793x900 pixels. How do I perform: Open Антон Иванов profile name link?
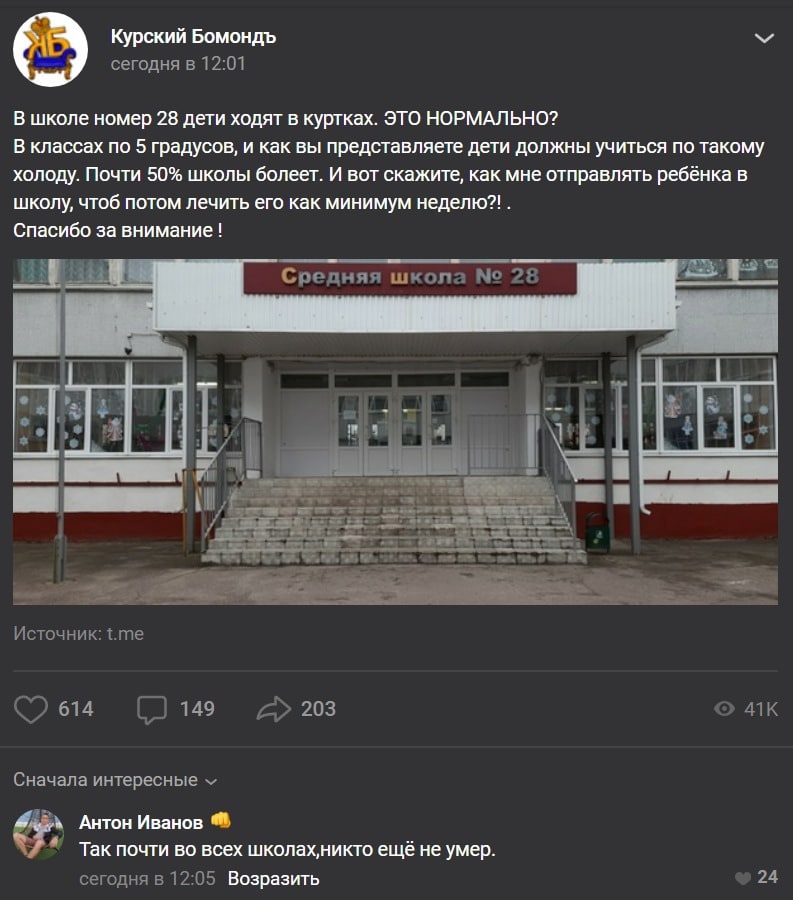coord(141,823)
